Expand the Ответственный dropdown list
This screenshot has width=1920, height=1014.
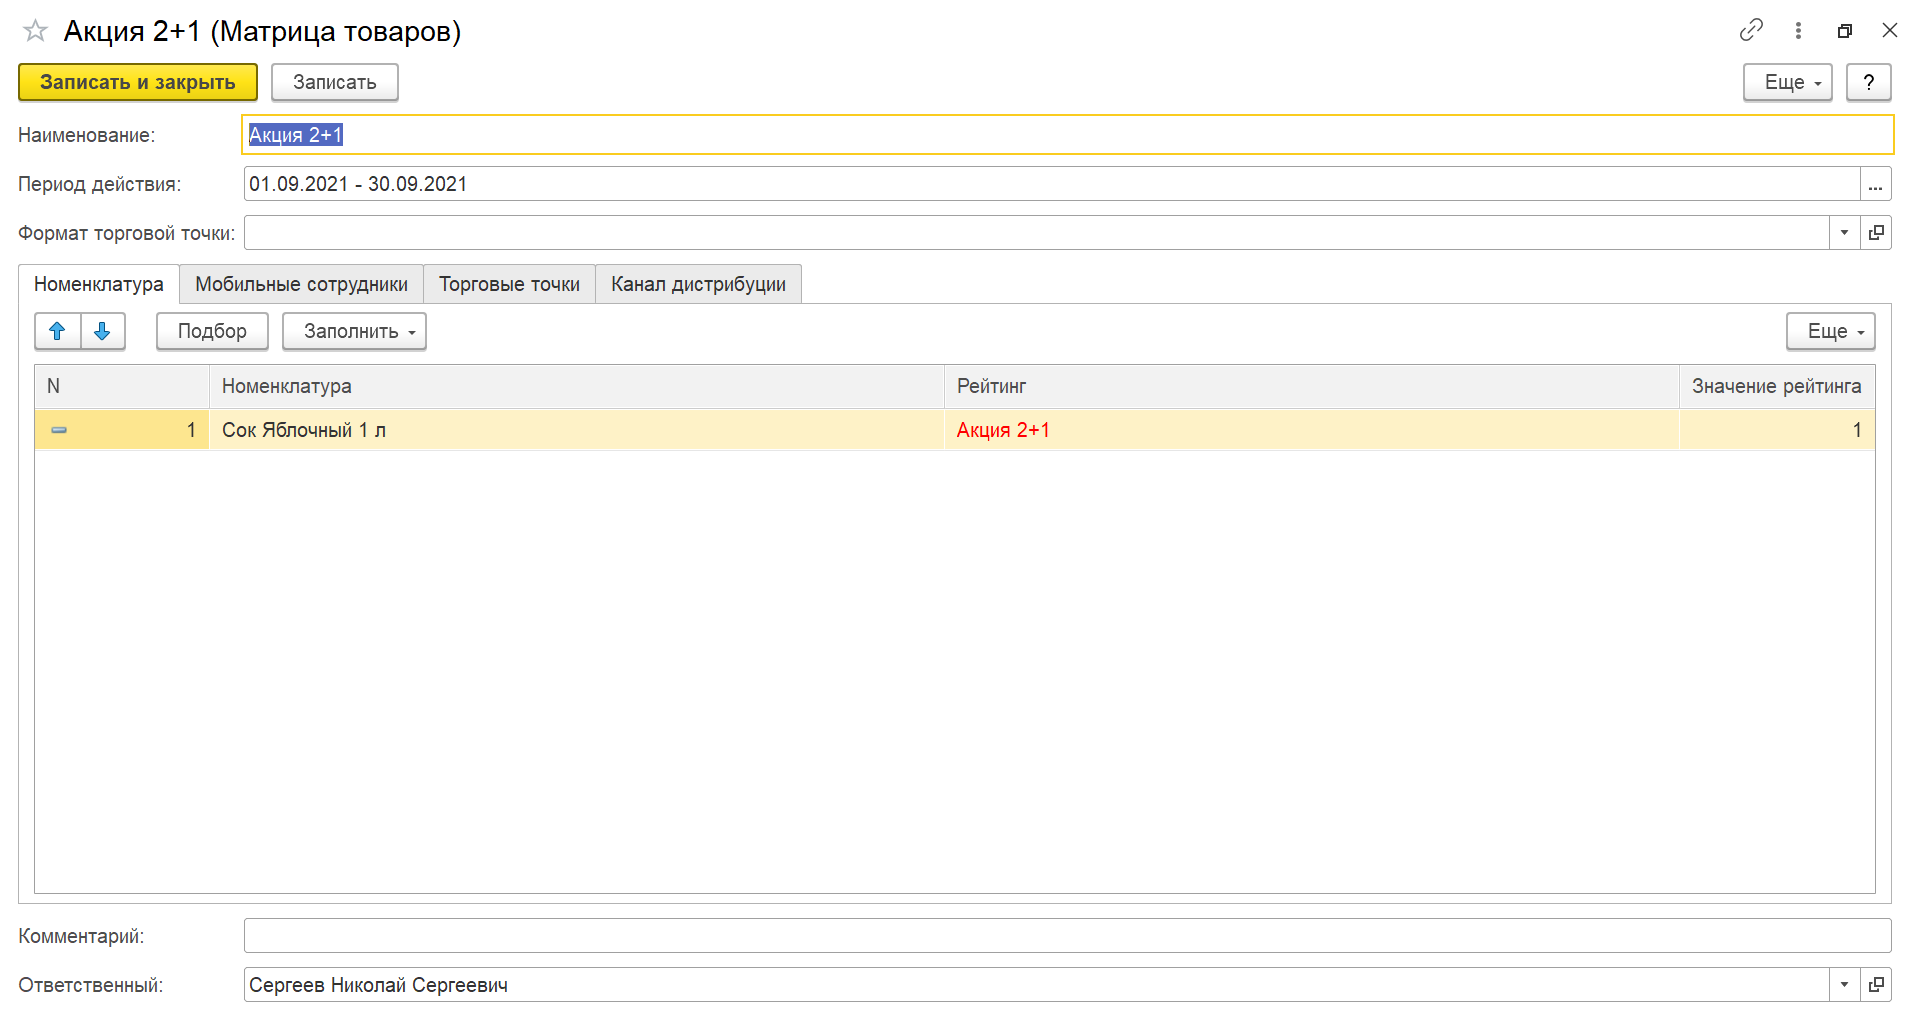[x=1844, y=985]
